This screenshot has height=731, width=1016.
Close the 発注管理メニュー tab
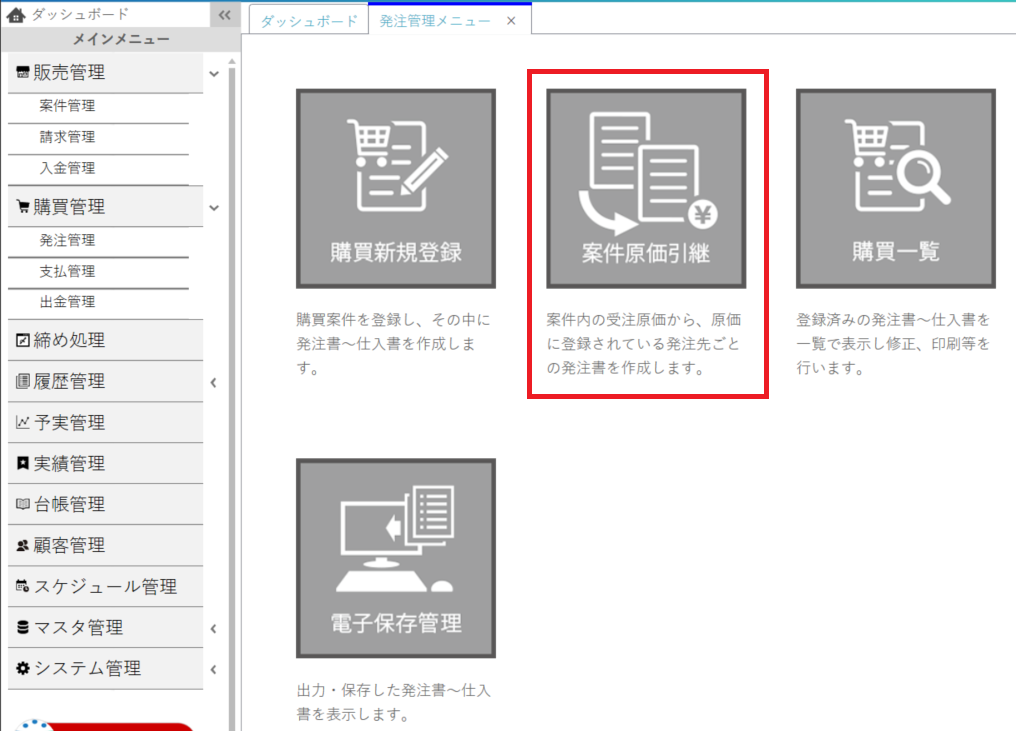pyautogui.click(x=511, y=21)
